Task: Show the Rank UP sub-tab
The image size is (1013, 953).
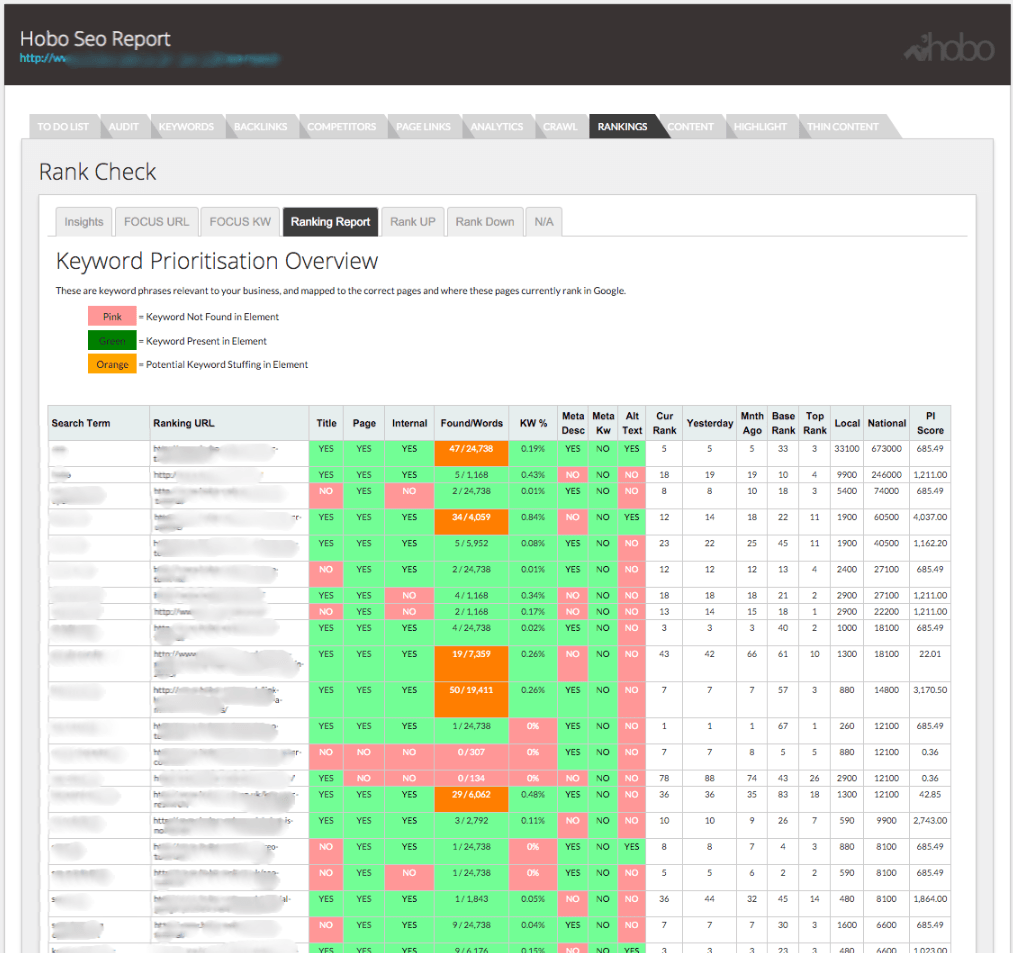Action: click(413, 222)
